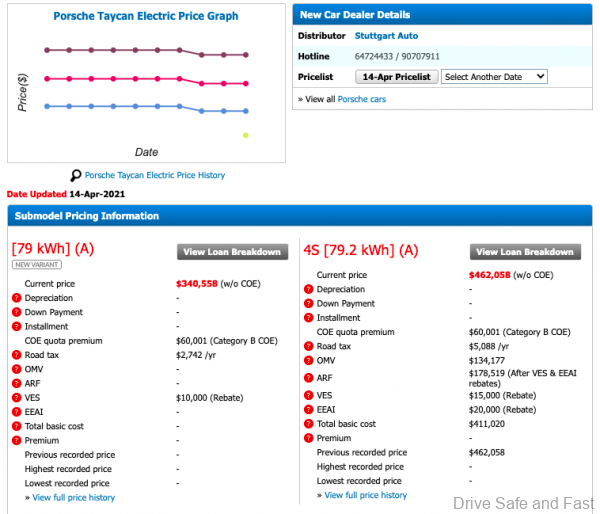View Loan Breakdown for 79 kWh variant
The image size is (600, 514).
(233, 252)
